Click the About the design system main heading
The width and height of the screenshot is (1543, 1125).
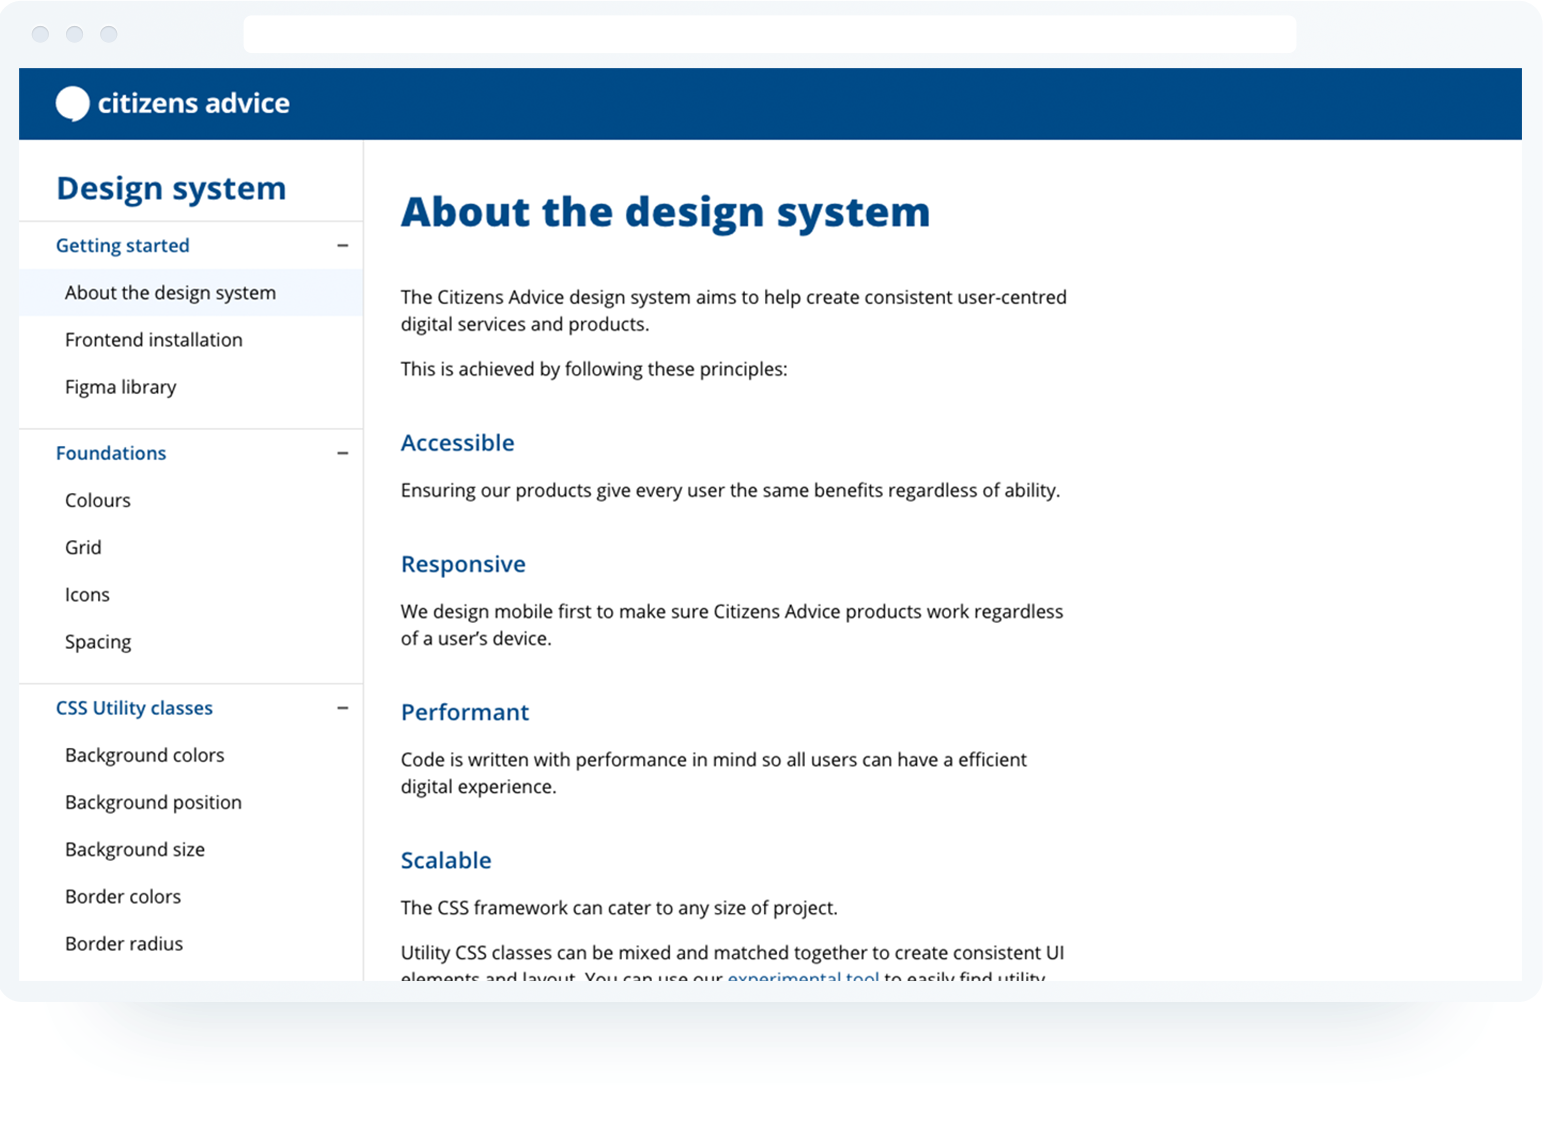point(665,212)
